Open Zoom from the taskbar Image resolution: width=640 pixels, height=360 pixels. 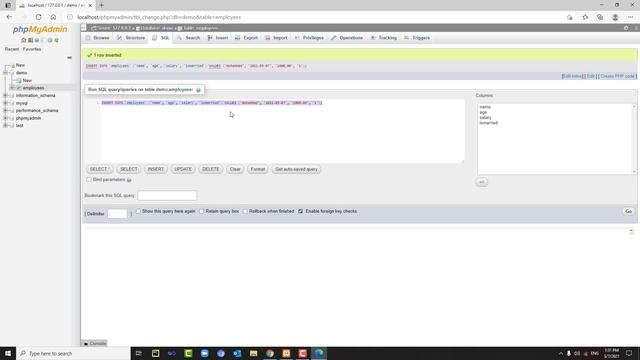tap(204, 353)
